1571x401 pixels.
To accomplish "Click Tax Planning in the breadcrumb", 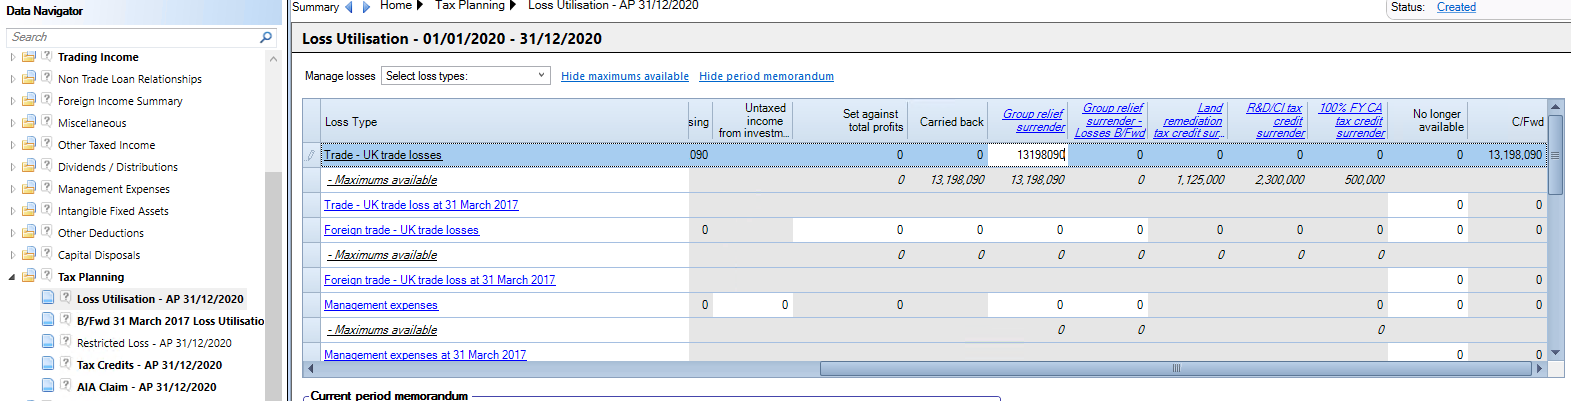I will pos(470,6).
